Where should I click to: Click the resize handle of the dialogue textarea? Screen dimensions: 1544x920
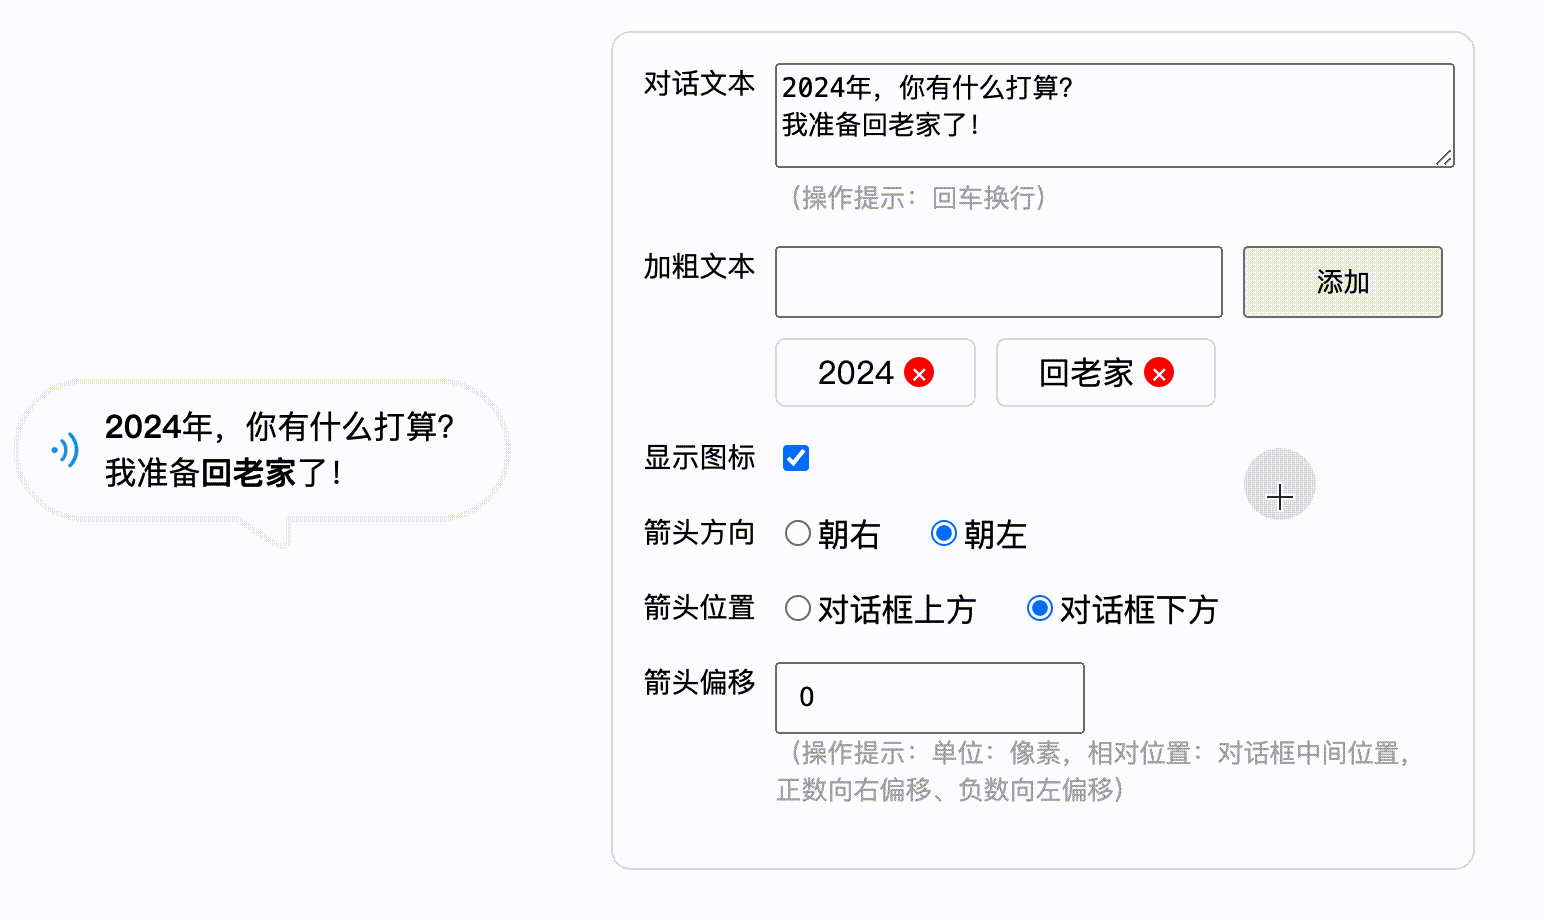coord(1445,156)
